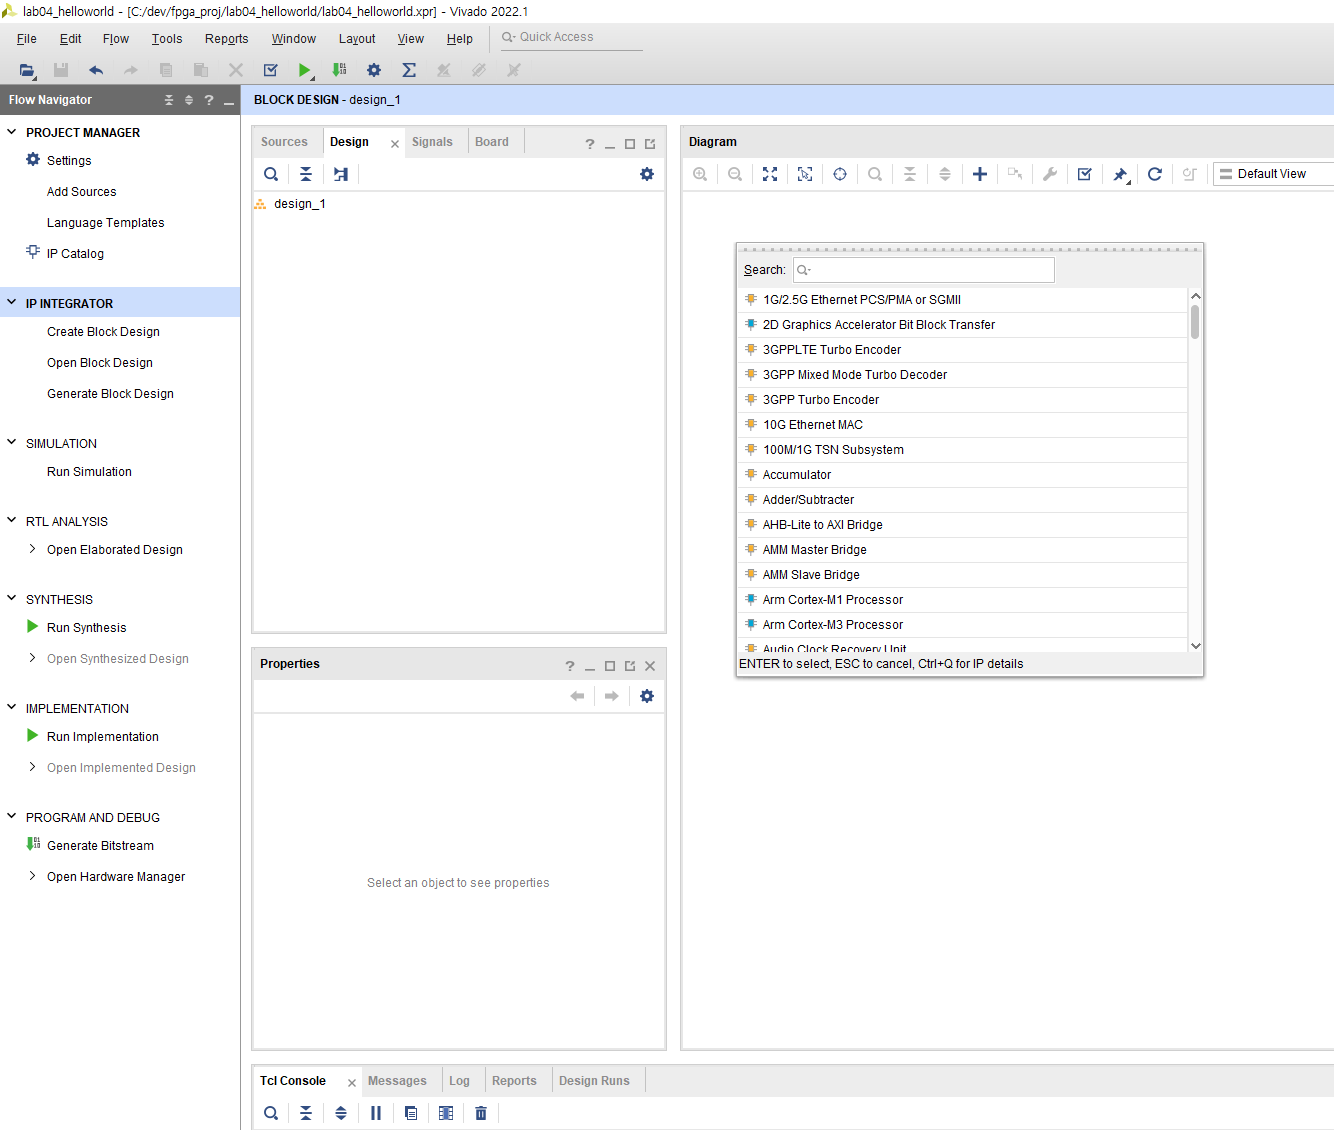This screenshot has width=1334, height=1130.
Task: Open the Default View dropdown
Action: (x=1273, y=174)
